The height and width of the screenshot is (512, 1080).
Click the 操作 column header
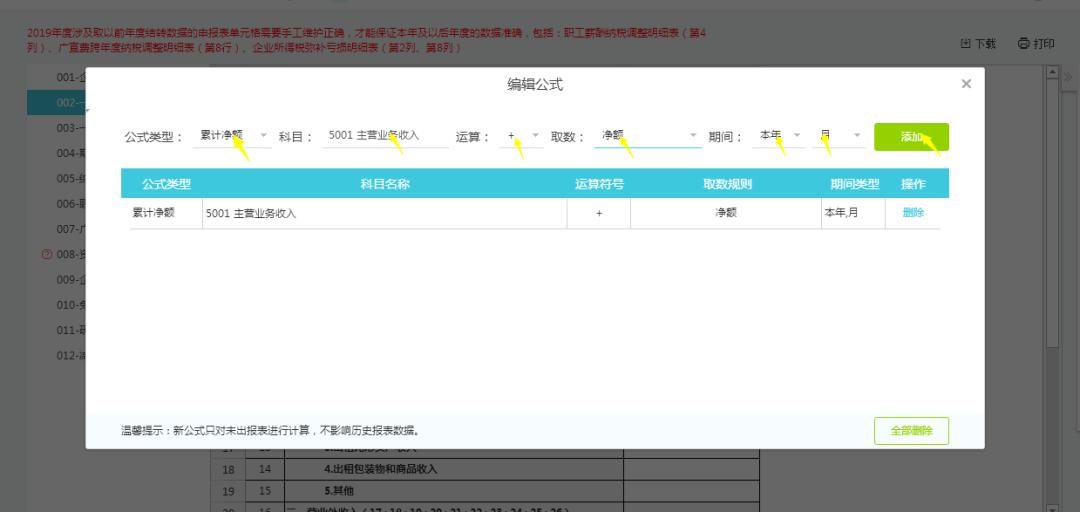pyautogui.click(x=913, y=184)
